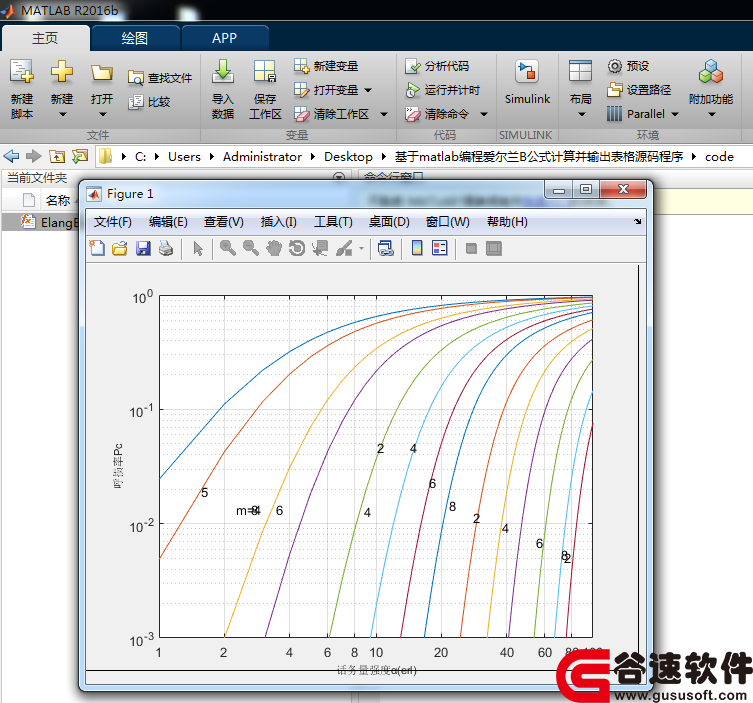Expand Layout (布局) dropdown
Screen dimensions: 753x703
tap(582, 114)
